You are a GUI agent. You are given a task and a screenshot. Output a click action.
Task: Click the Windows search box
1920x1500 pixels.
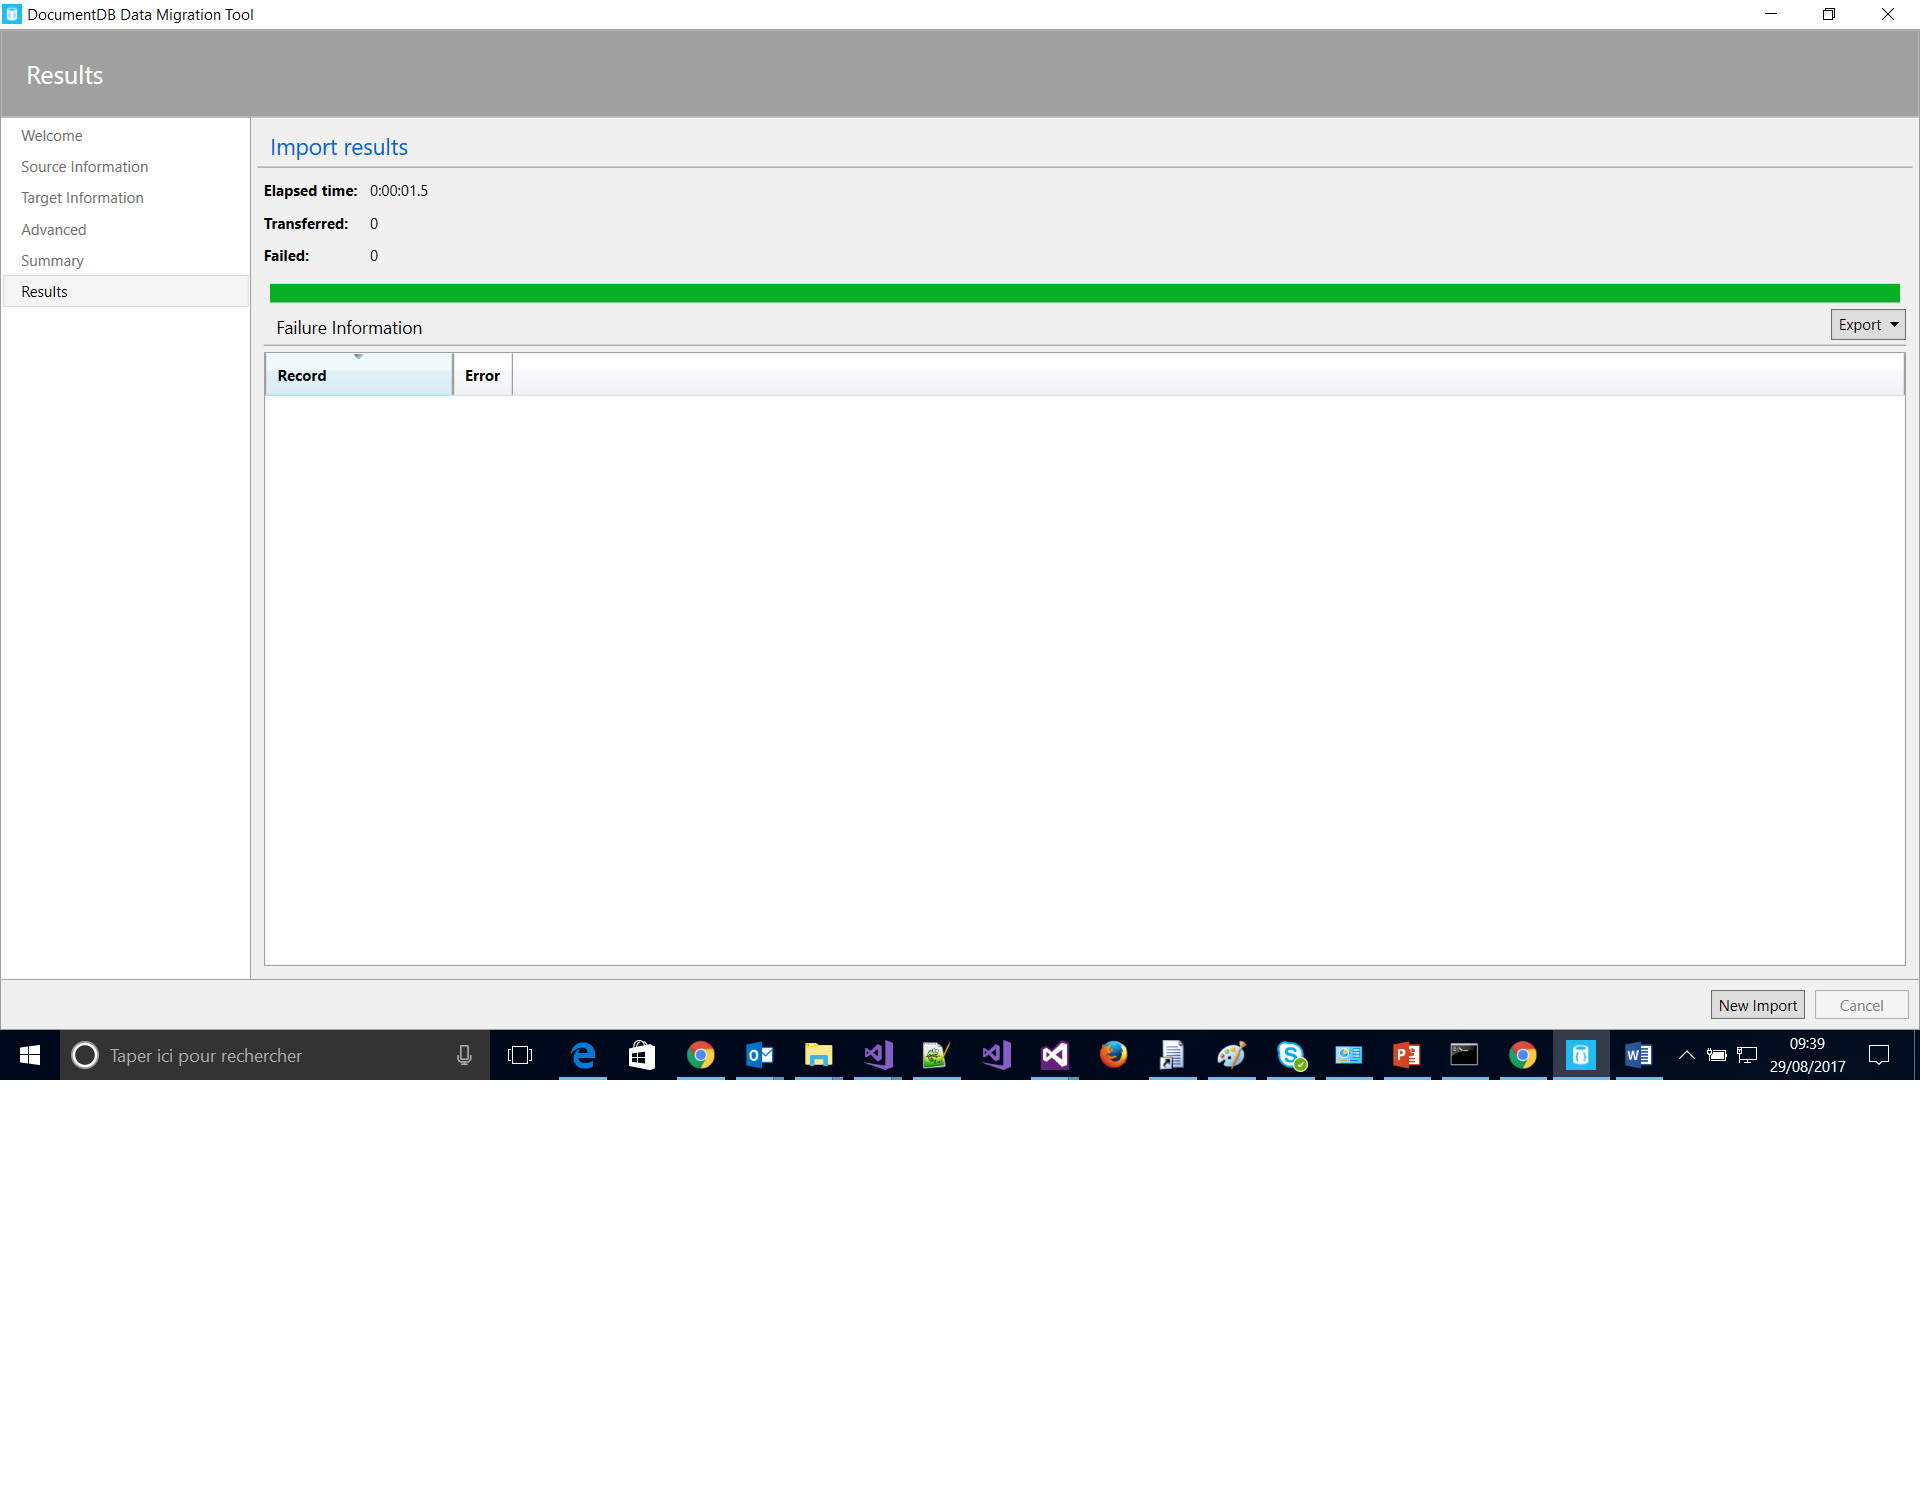coord(270,1055)
